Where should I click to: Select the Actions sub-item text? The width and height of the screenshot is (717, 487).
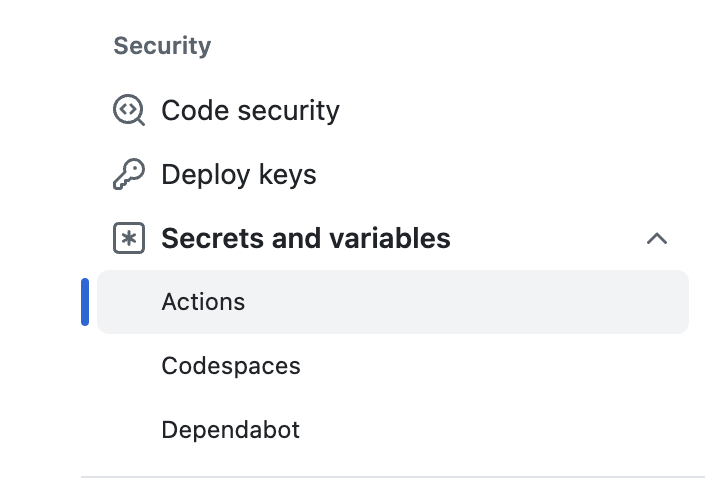203,302
